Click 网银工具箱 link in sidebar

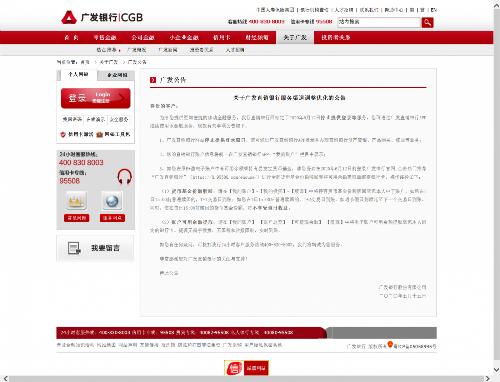(x=117, y=134)
